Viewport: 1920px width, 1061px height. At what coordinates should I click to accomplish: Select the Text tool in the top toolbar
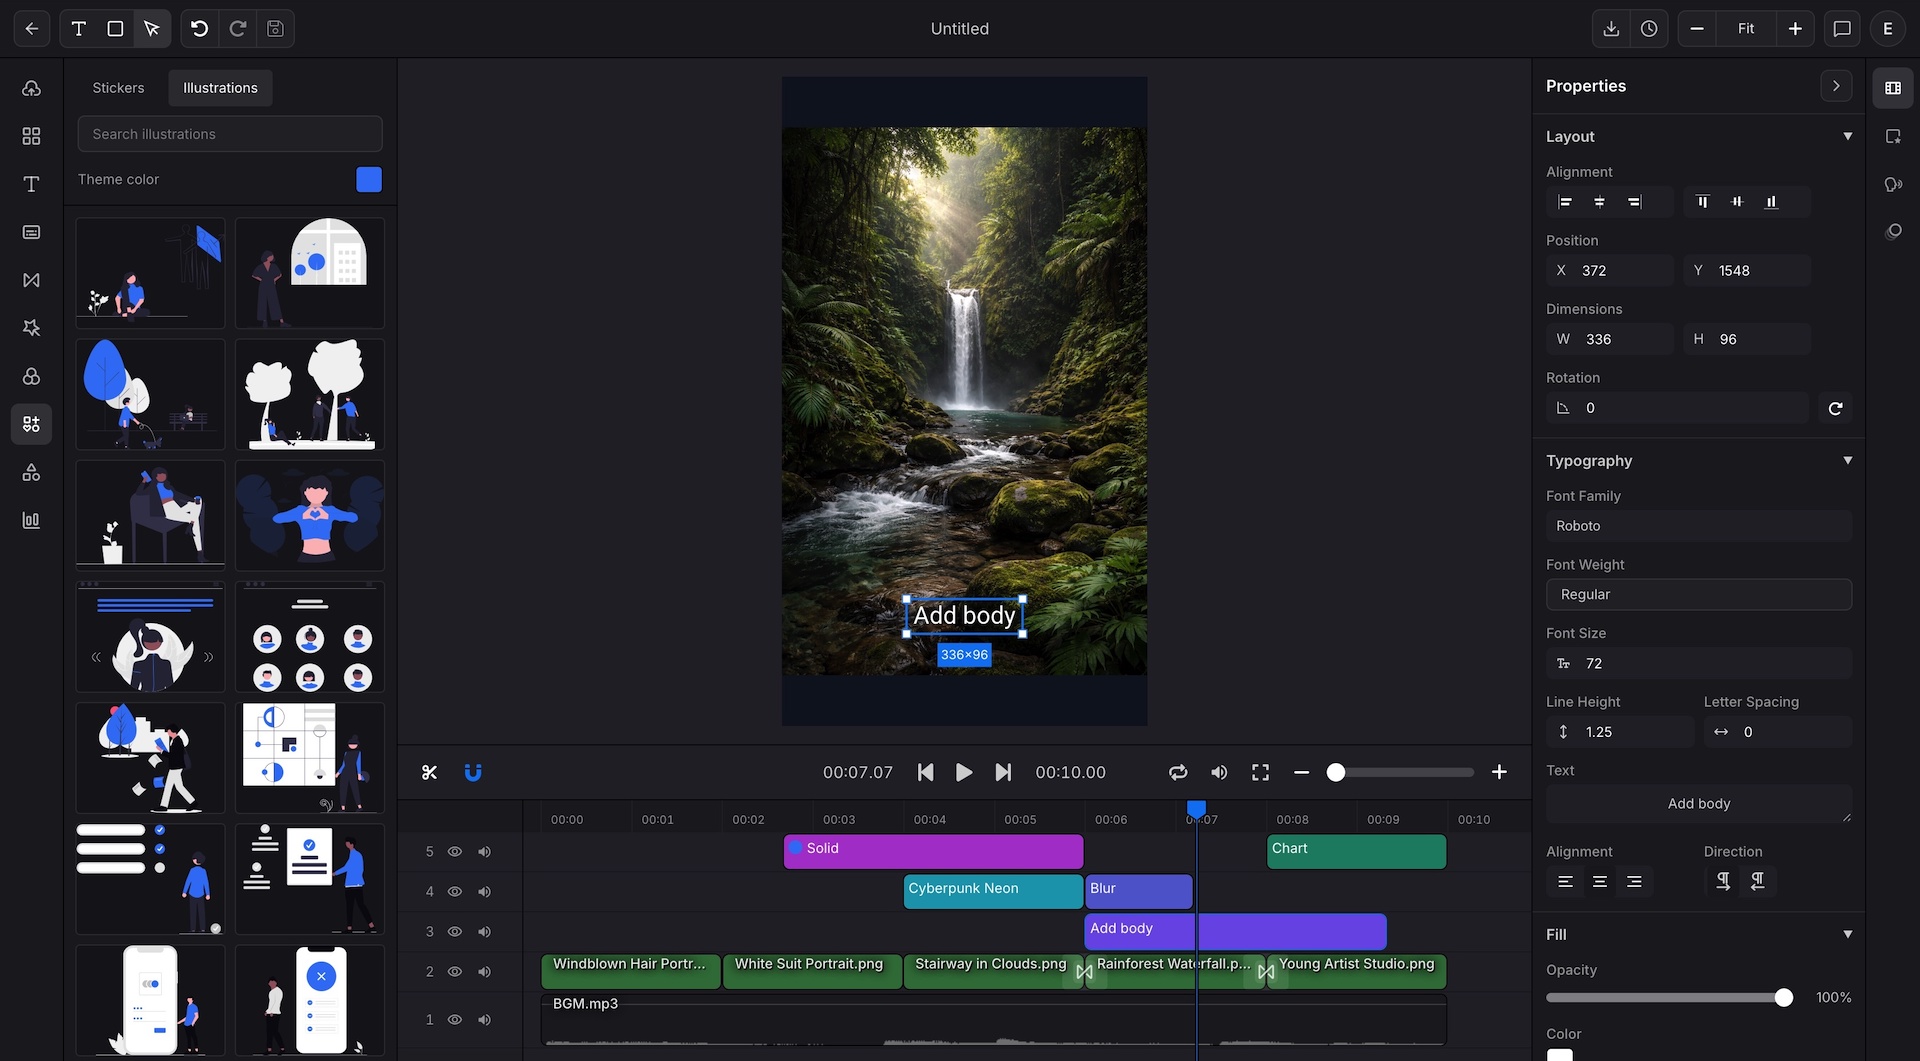click(x=78, y=29)
